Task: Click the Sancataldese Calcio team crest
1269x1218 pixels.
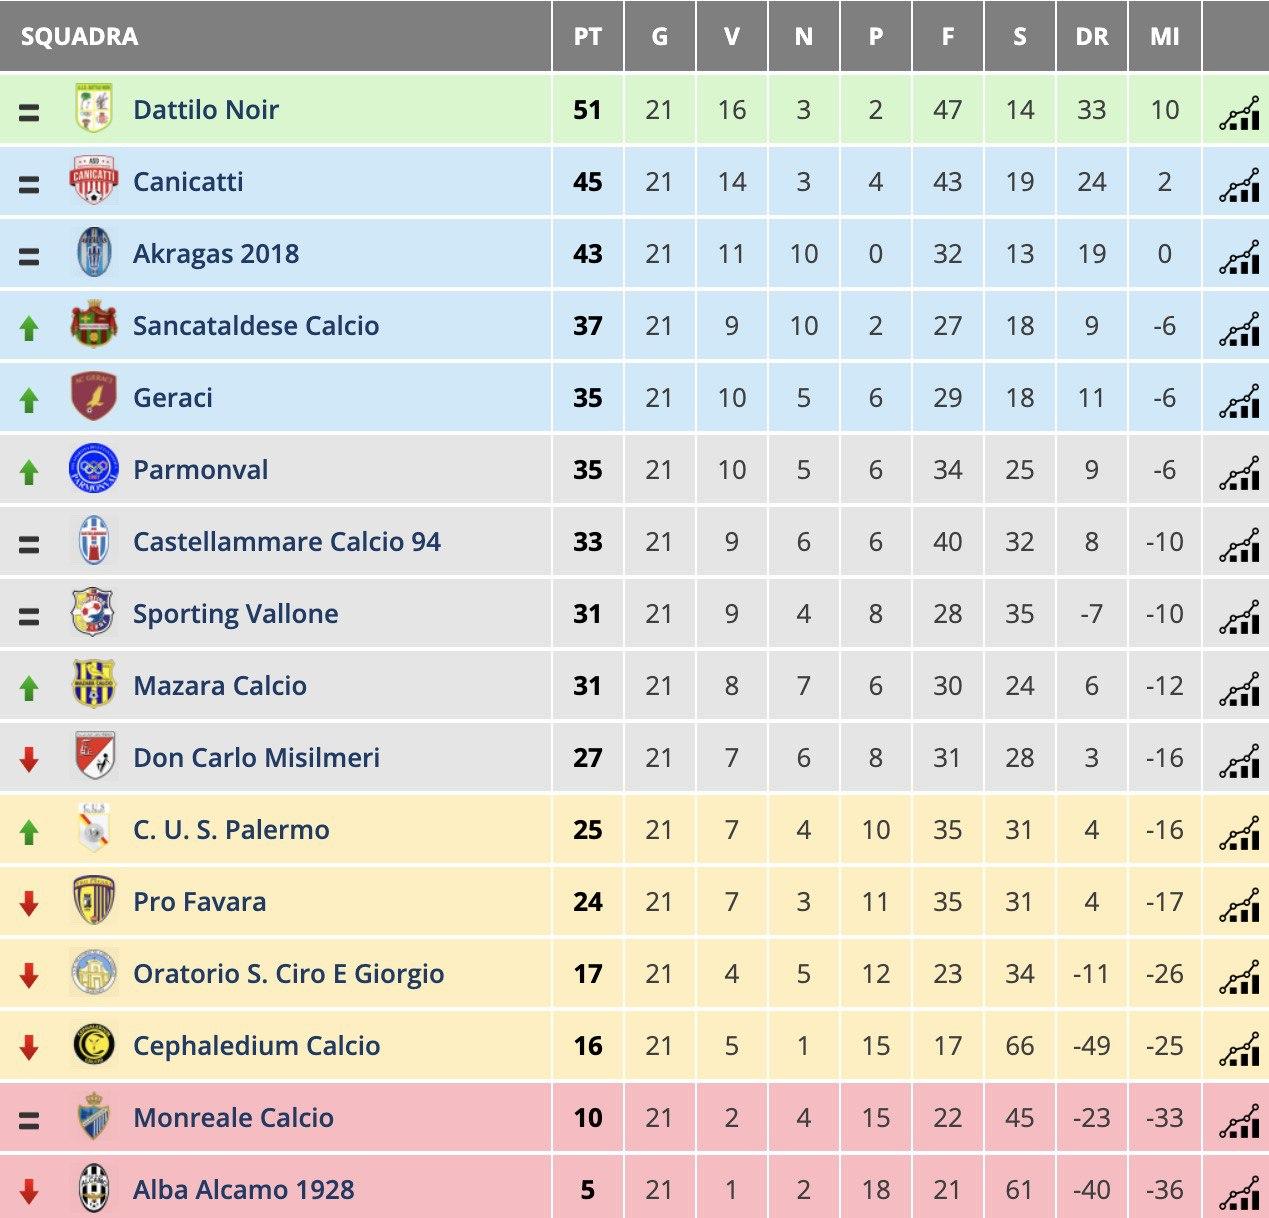Action: [x=94, y=325]
